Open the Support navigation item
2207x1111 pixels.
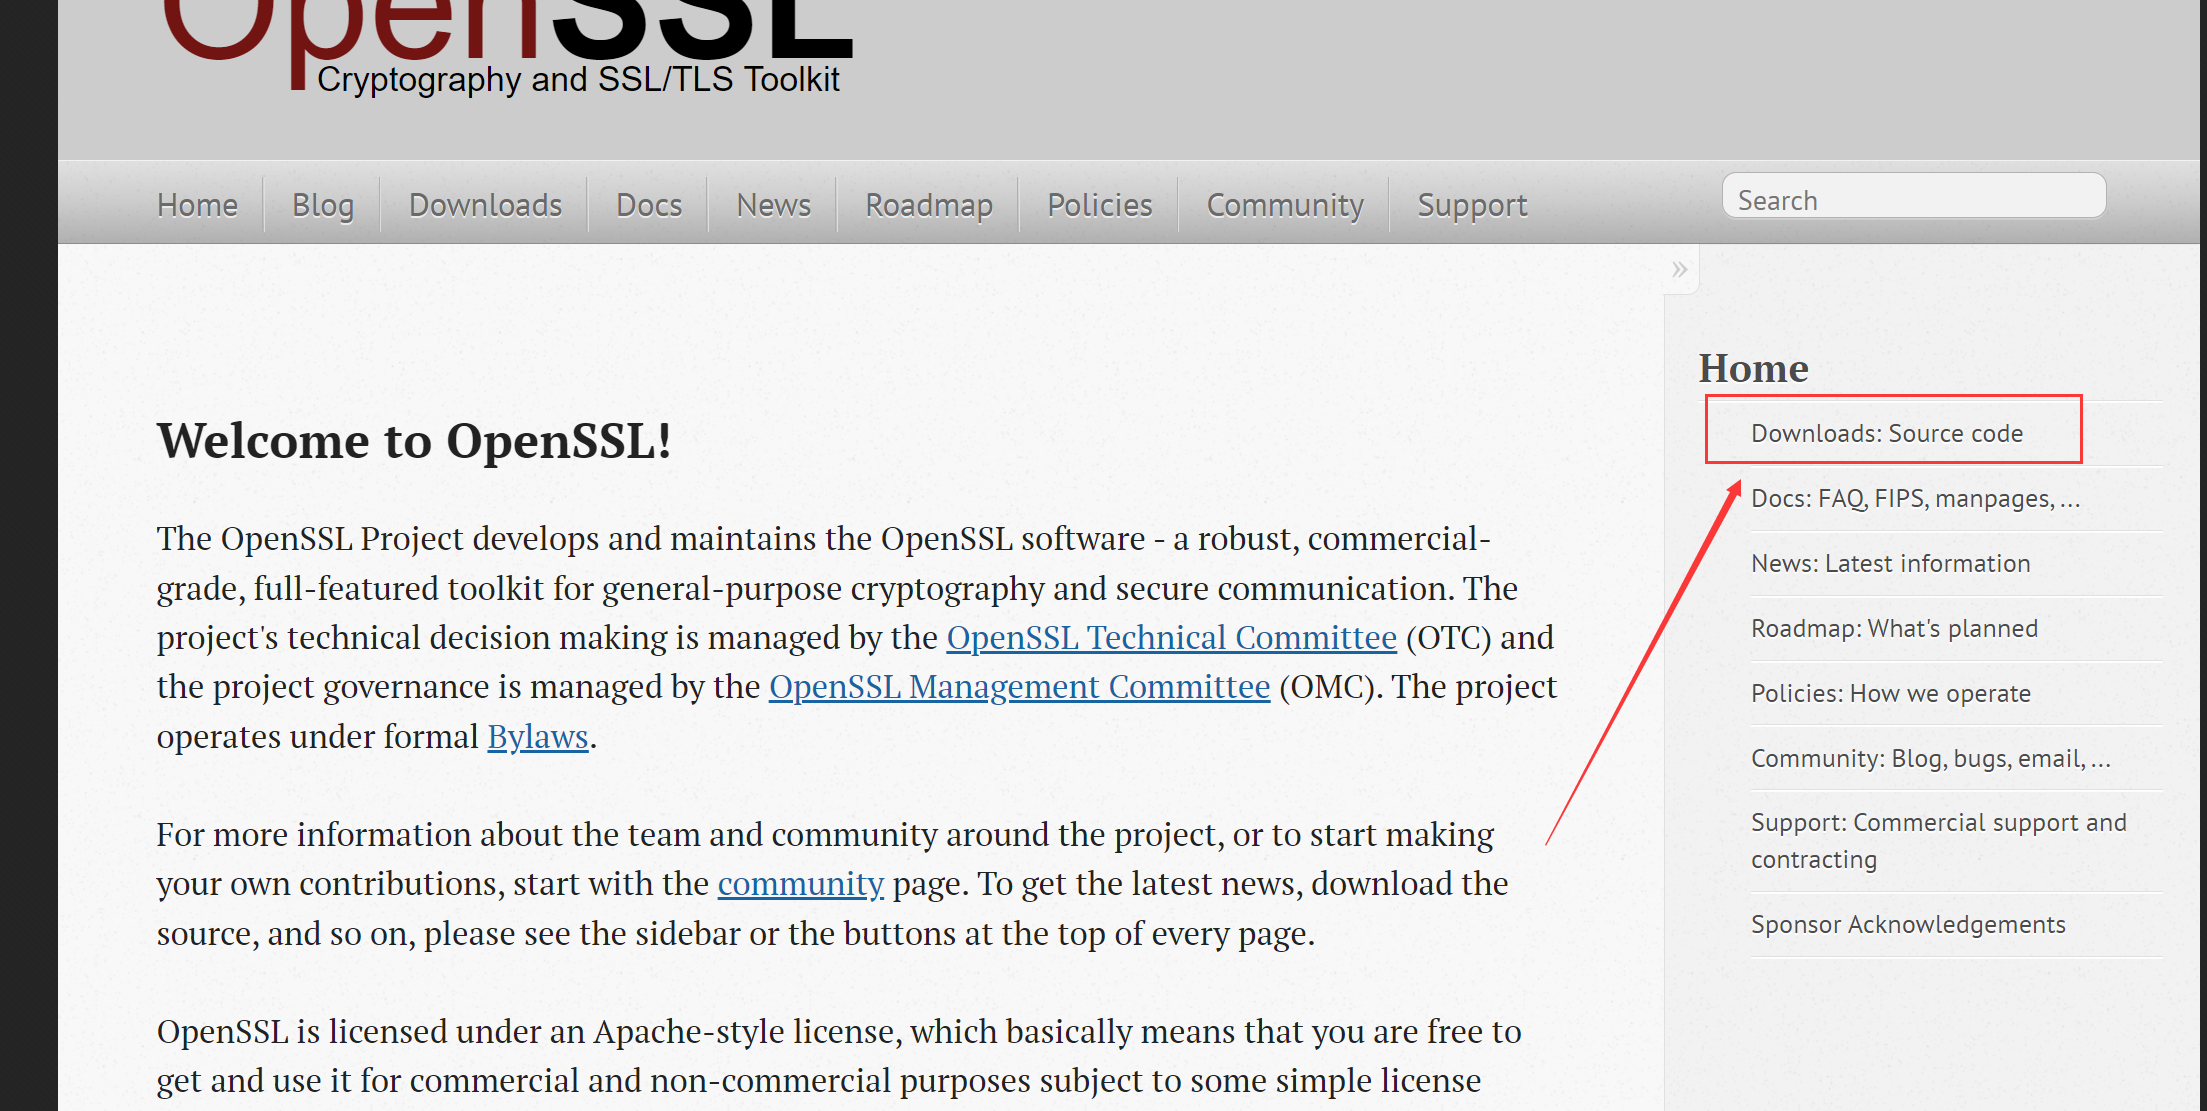click(x=1471, y=205)
